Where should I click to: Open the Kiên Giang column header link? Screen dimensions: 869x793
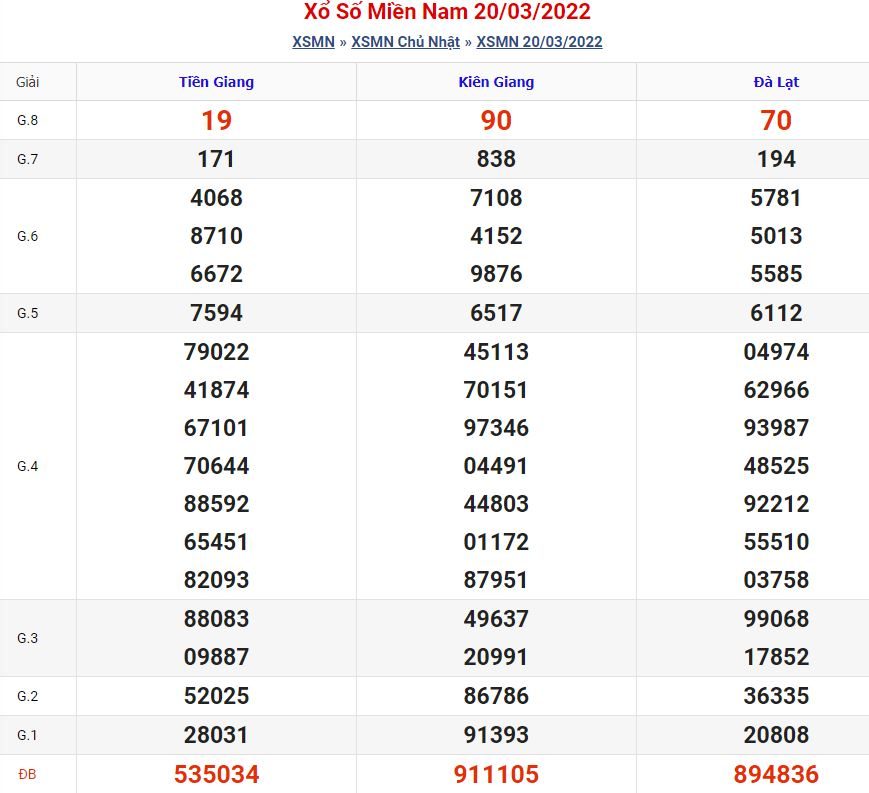496,82
